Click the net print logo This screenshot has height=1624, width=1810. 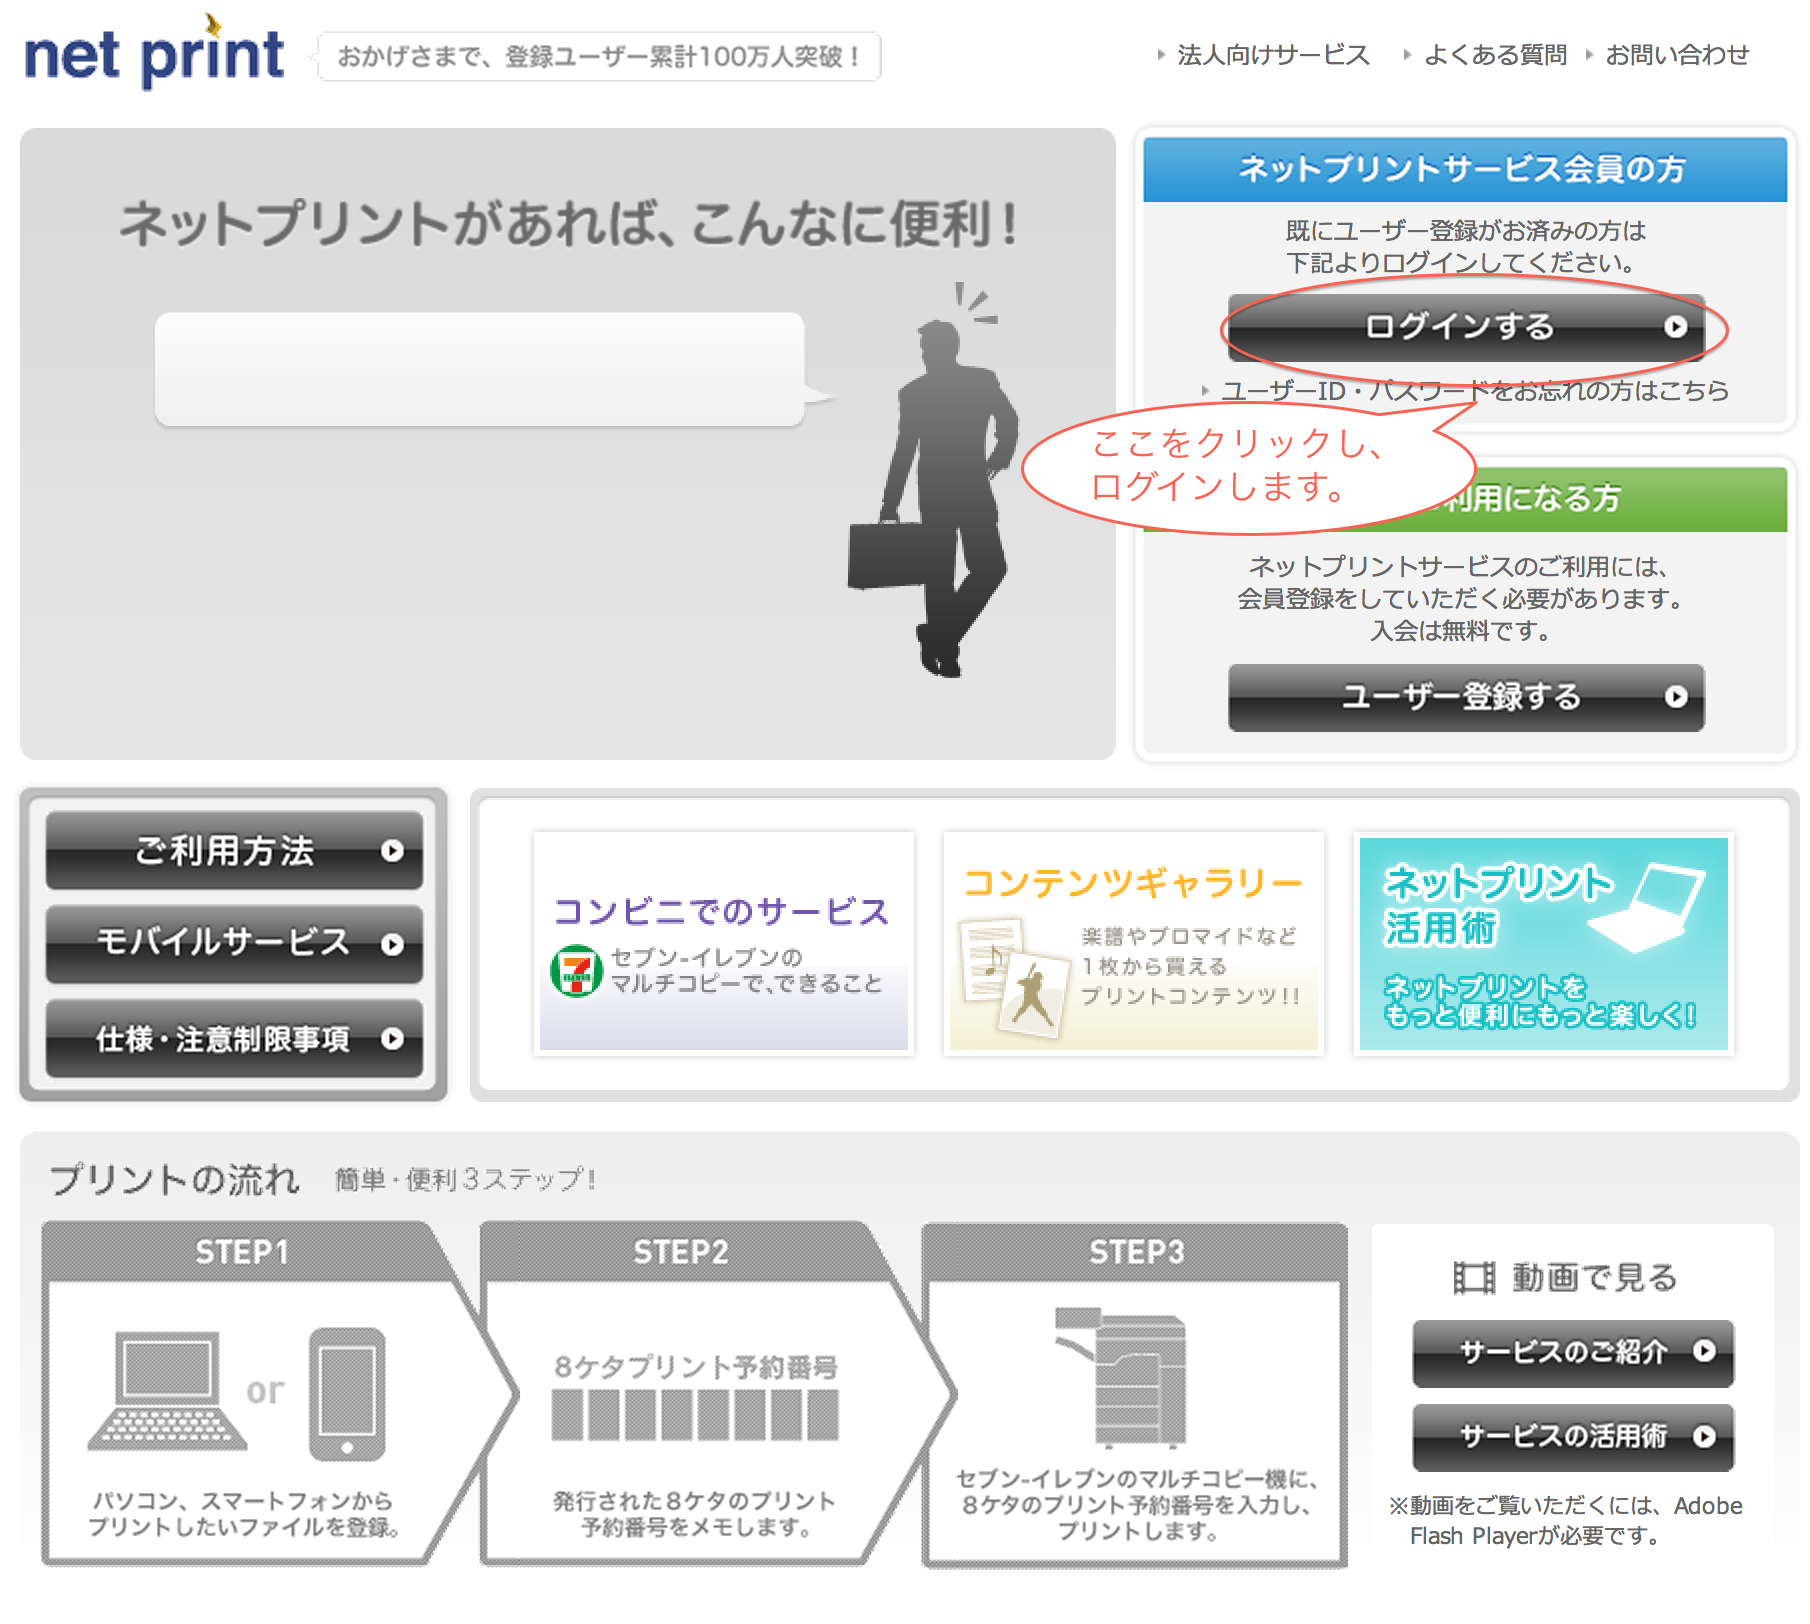coord(154,52)
